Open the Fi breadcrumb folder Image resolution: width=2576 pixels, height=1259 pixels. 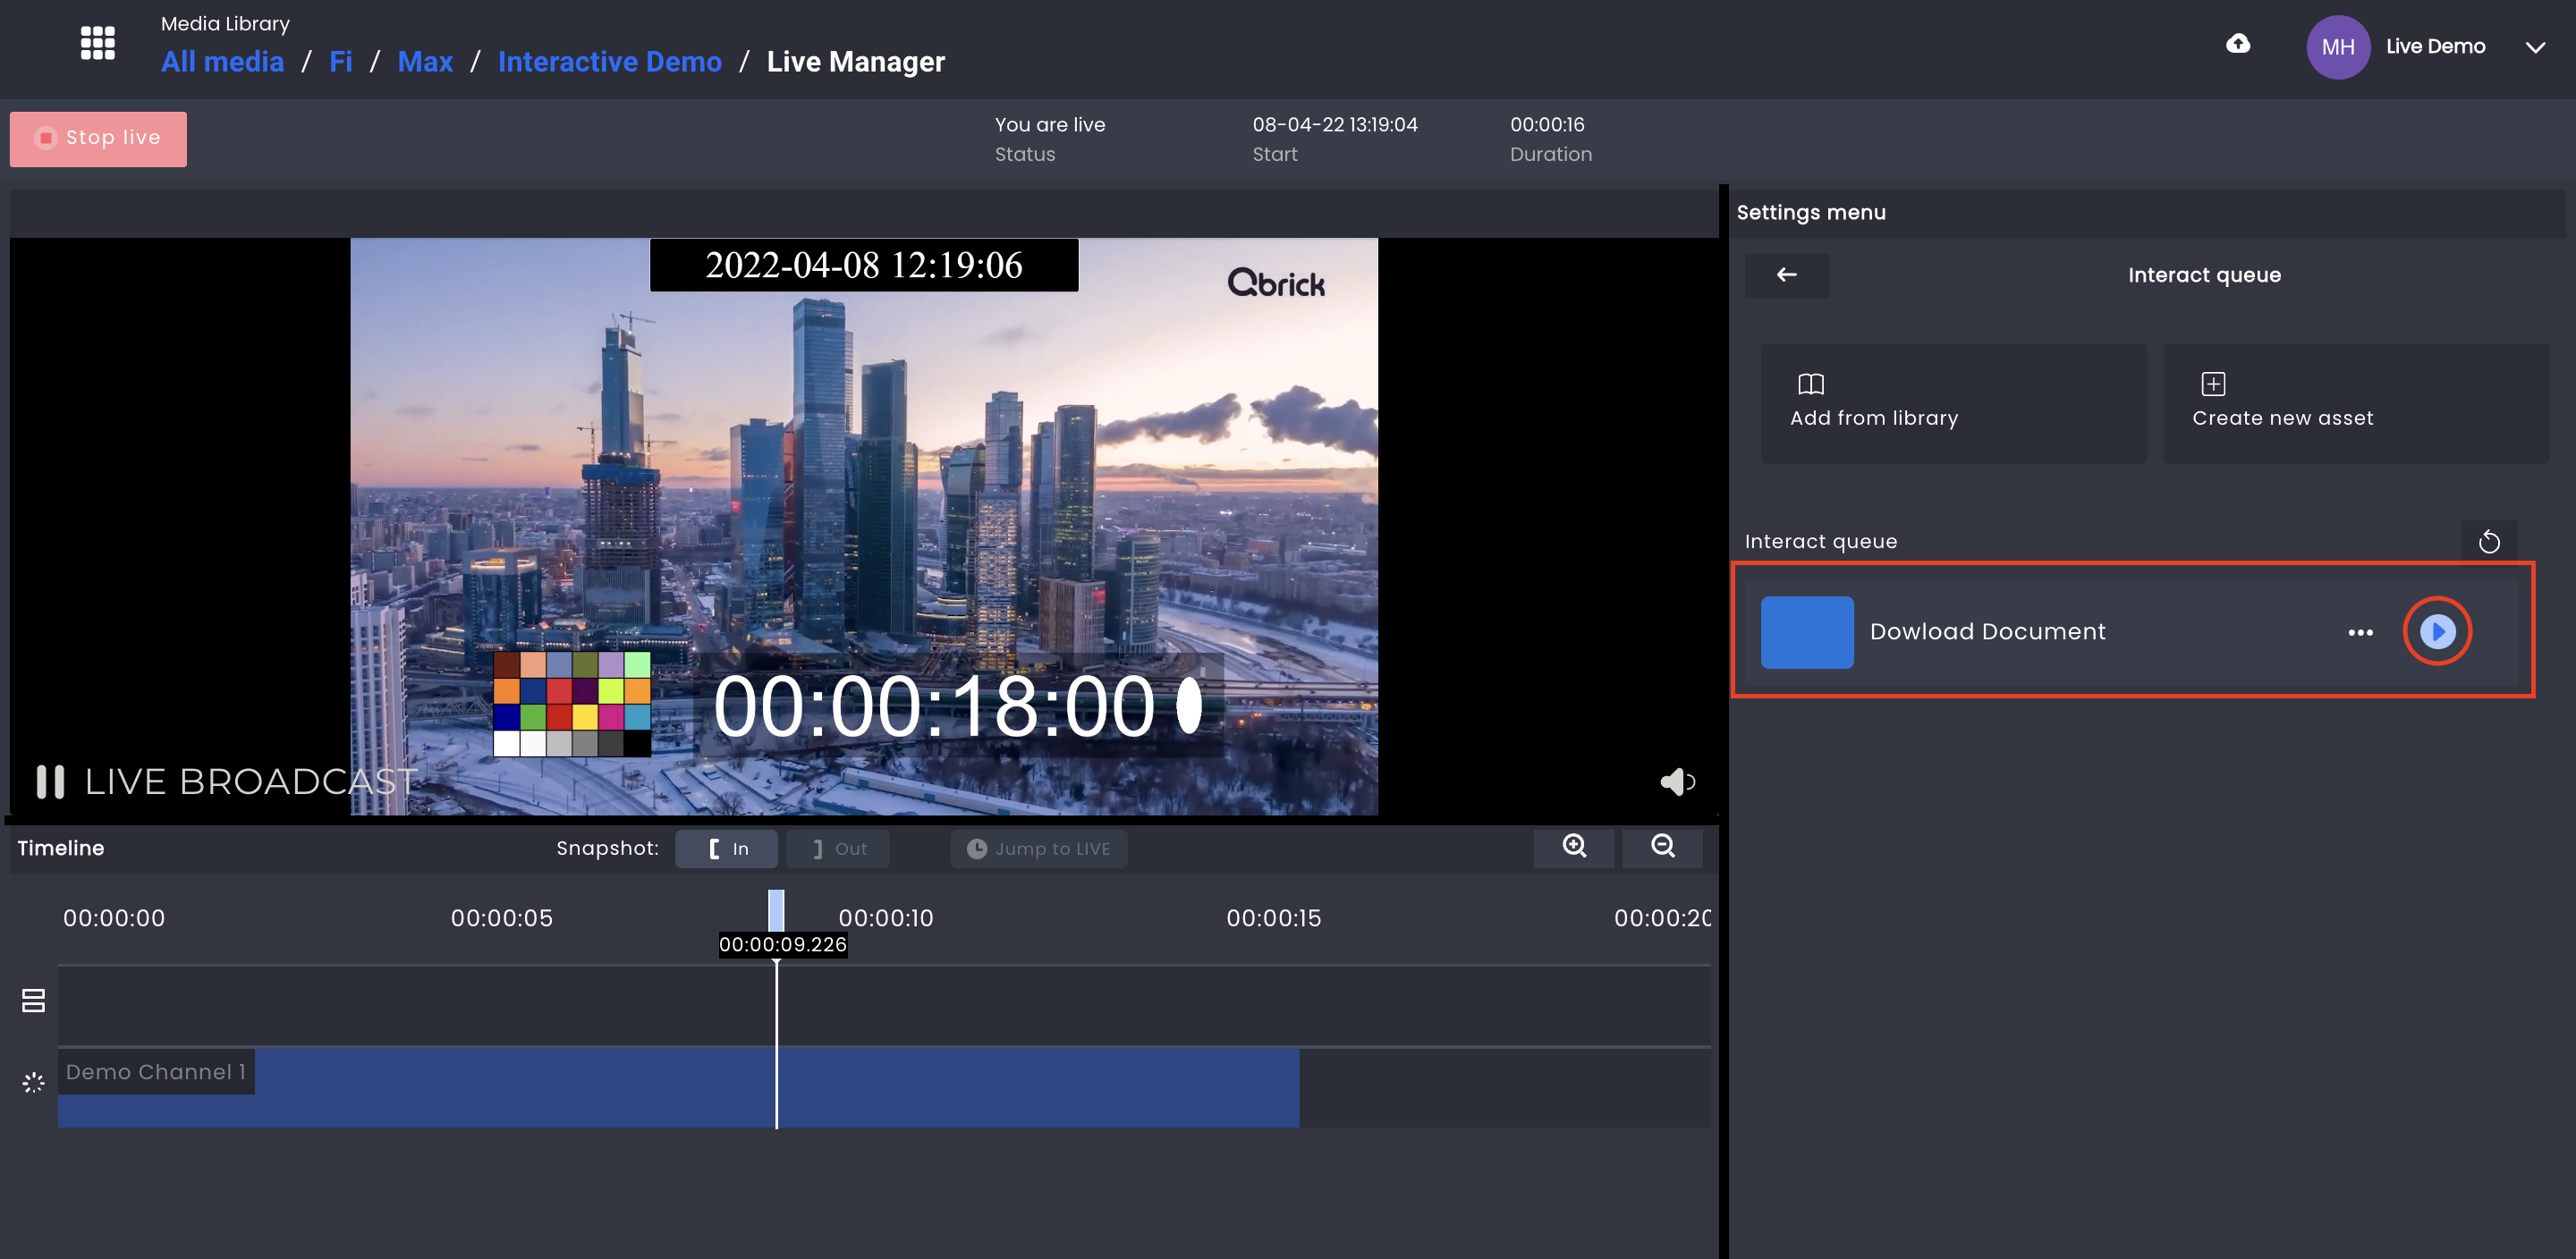[x=340, y=62]
